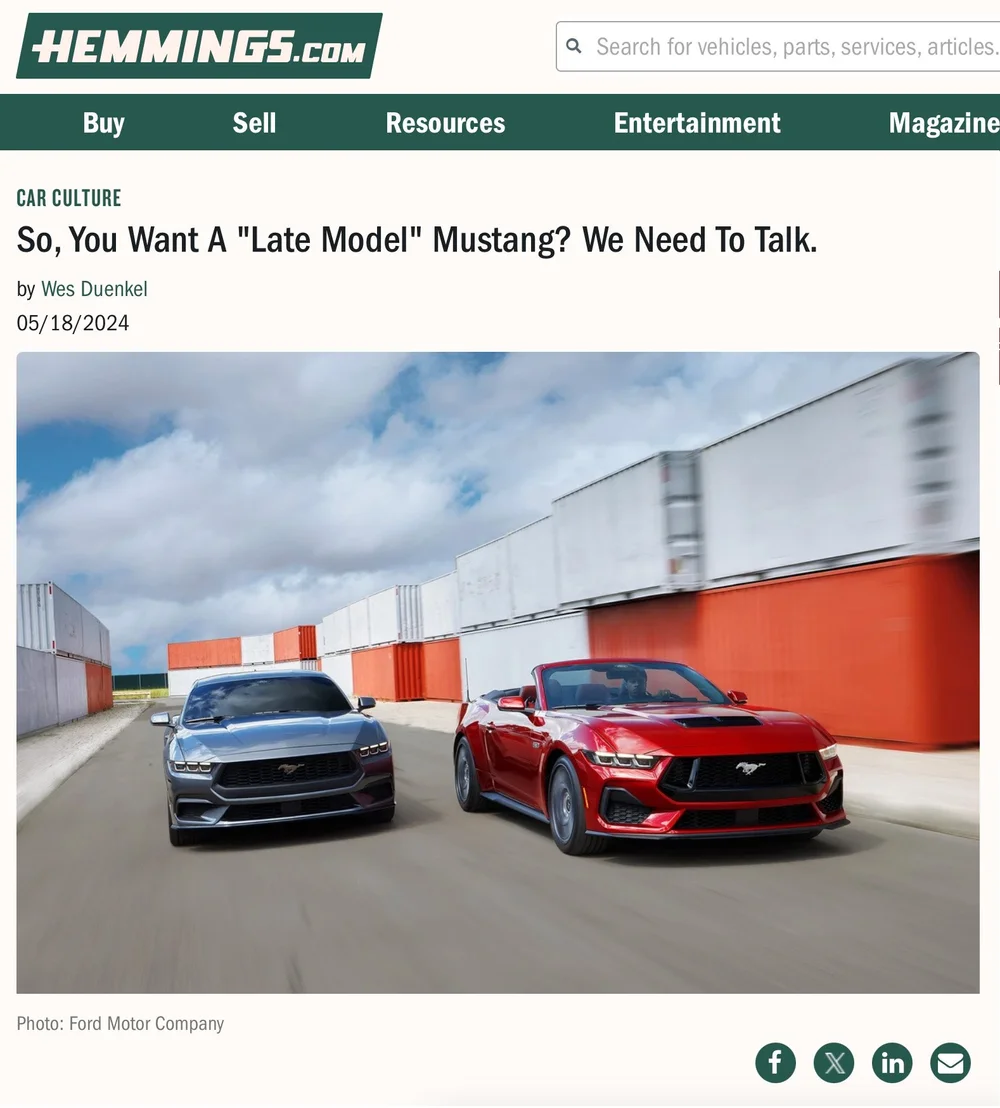
Task: Share article on Facebook
Action: (775, 1062)
